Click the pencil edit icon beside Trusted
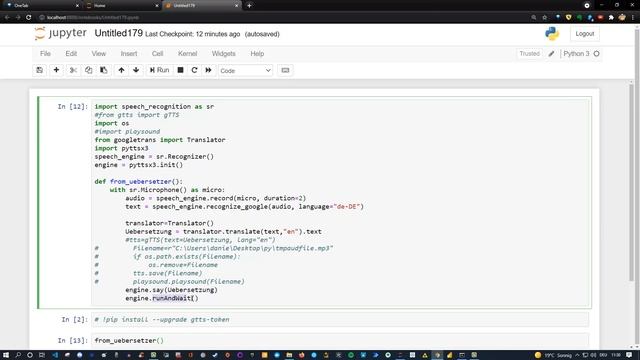This screenshot has width=640, height=360. tap(551, 53)
